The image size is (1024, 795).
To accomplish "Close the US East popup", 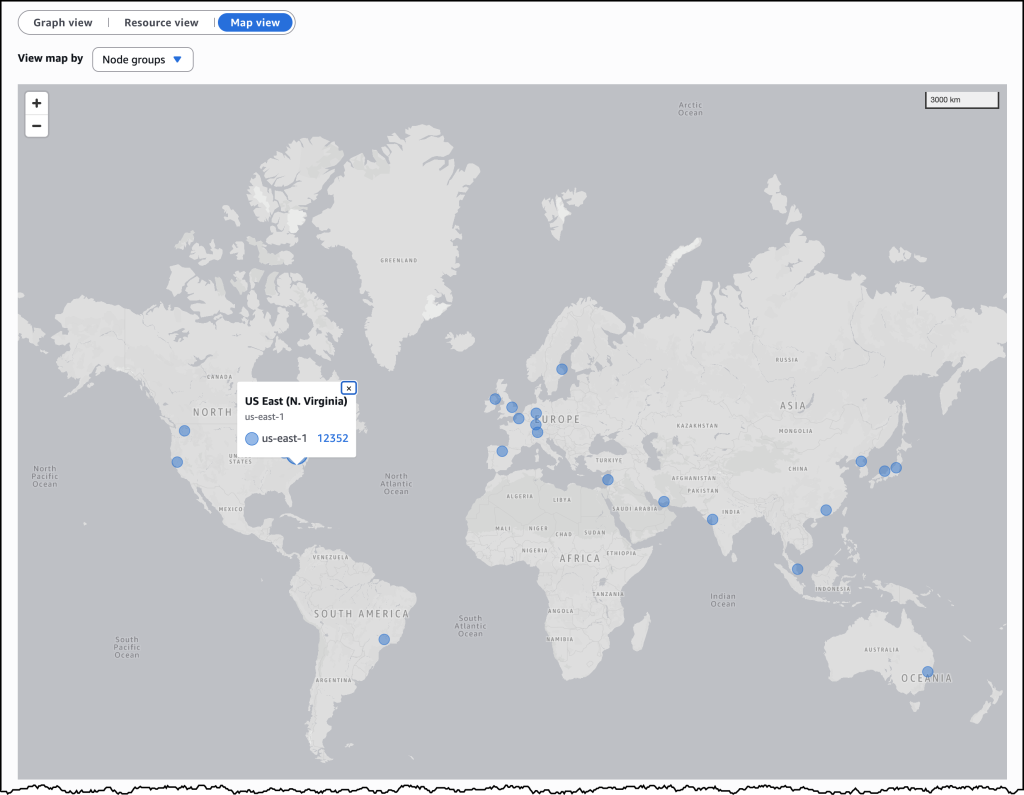I will (x=348, y=388).
